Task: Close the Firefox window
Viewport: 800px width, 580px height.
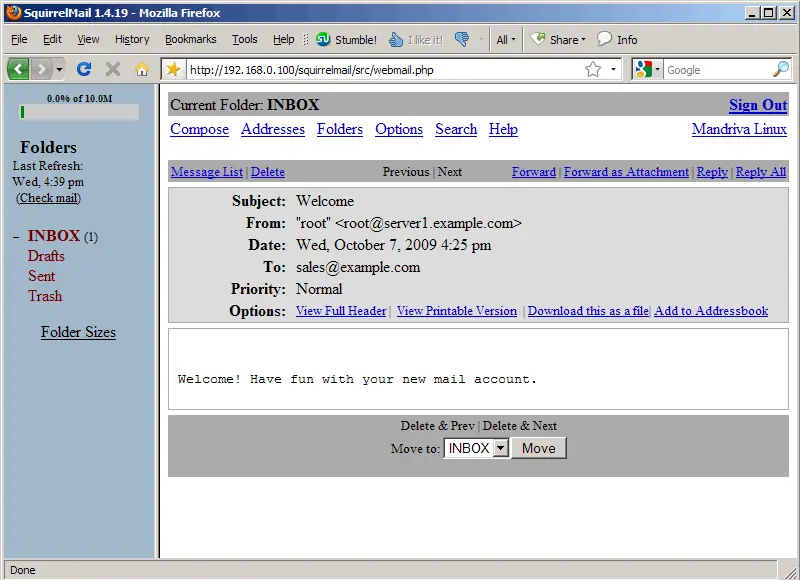Action: coord(788,13)
